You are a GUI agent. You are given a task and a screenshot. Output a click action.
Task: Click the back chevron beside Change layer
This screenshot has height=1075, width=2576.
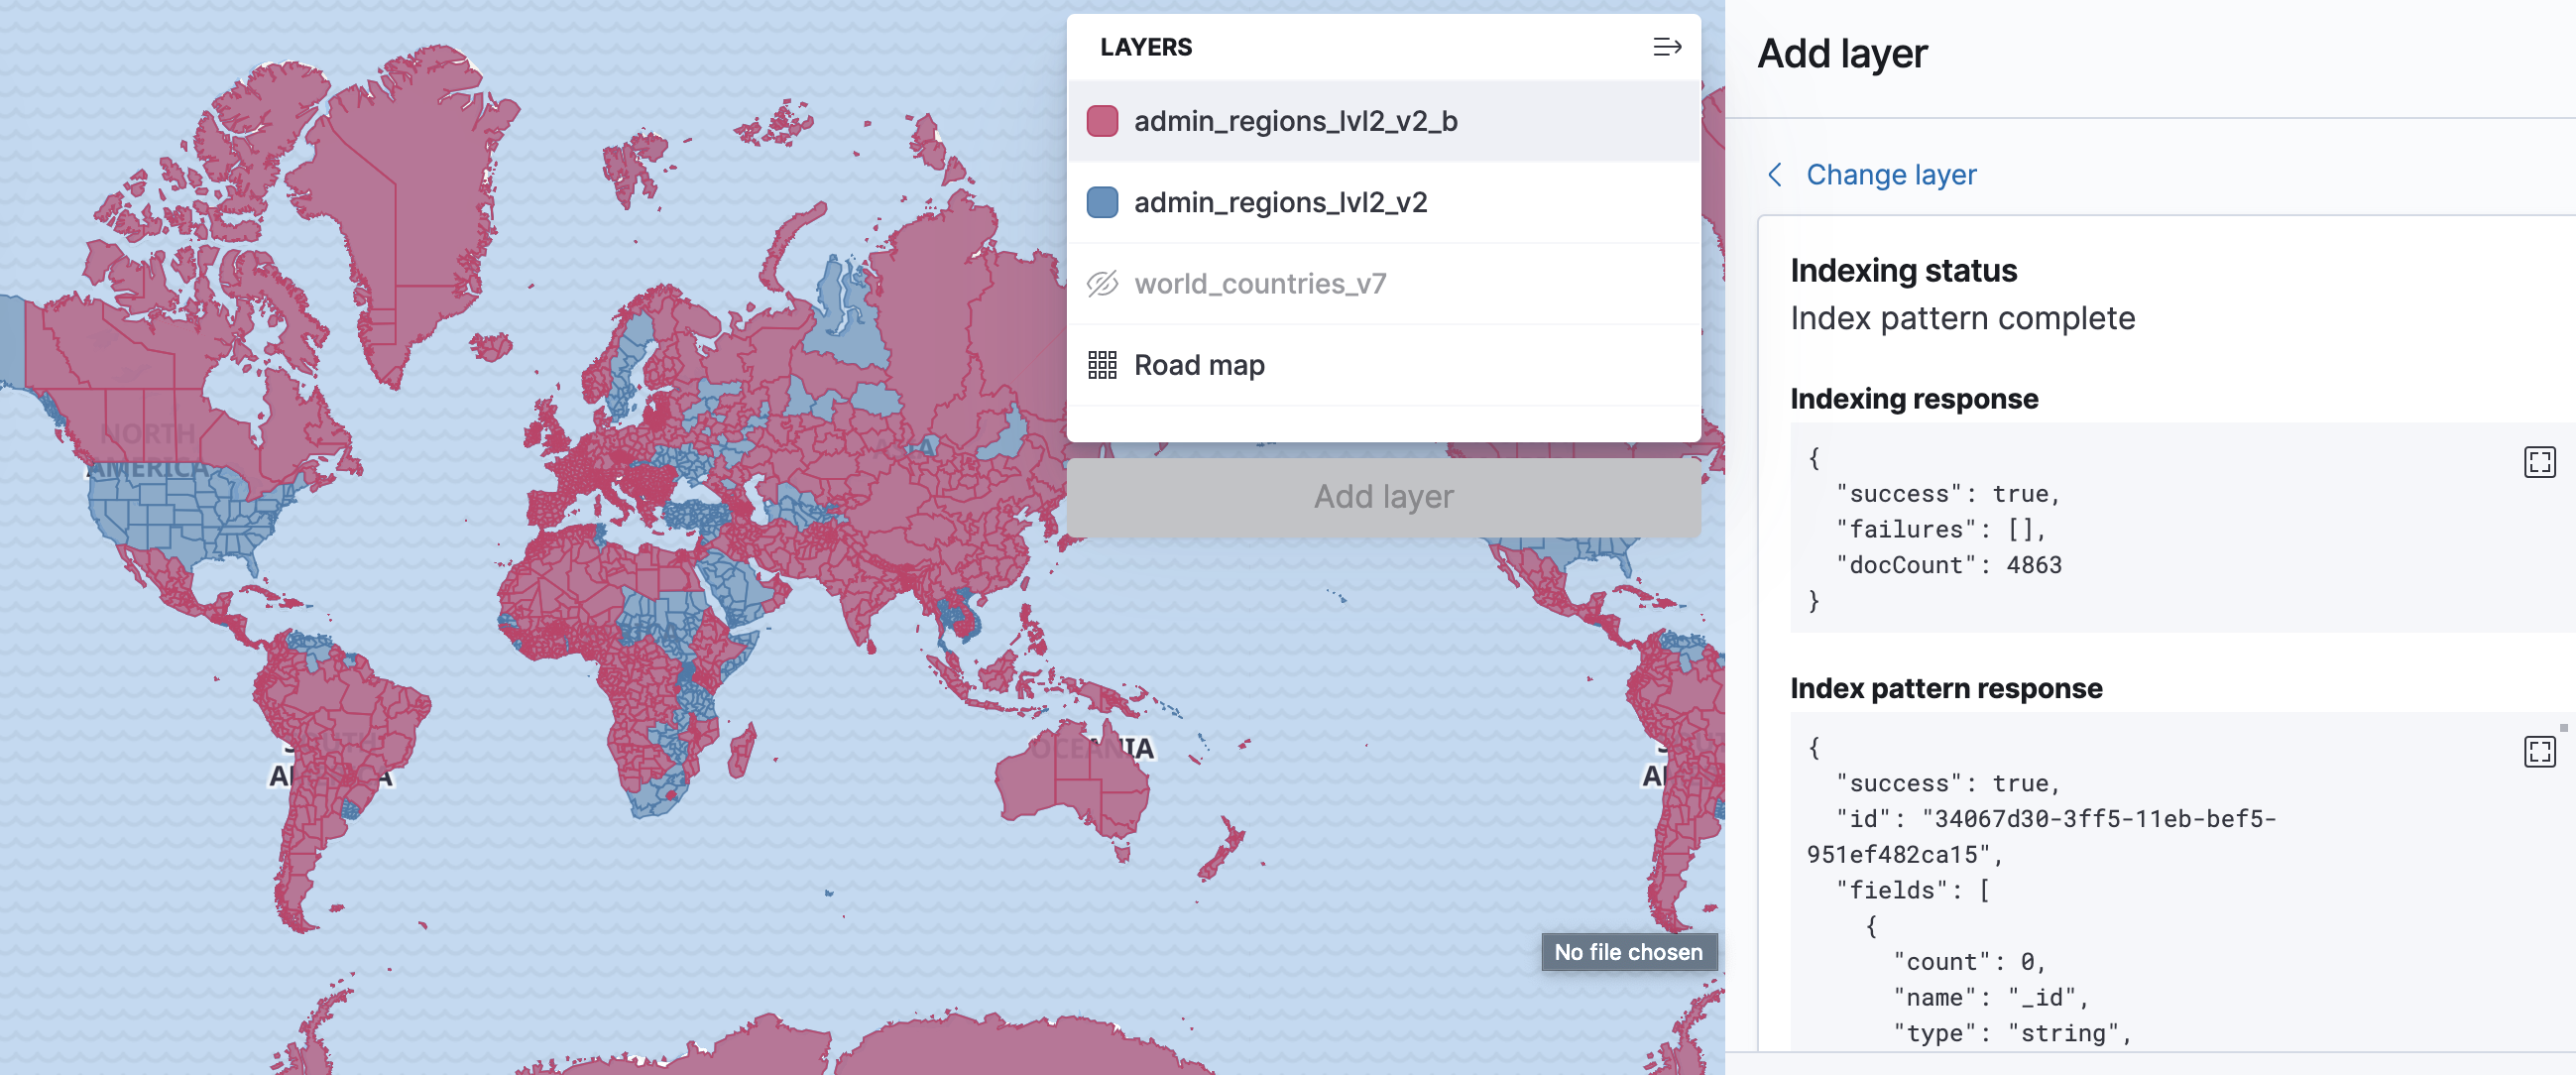[x=1775, y=174]
